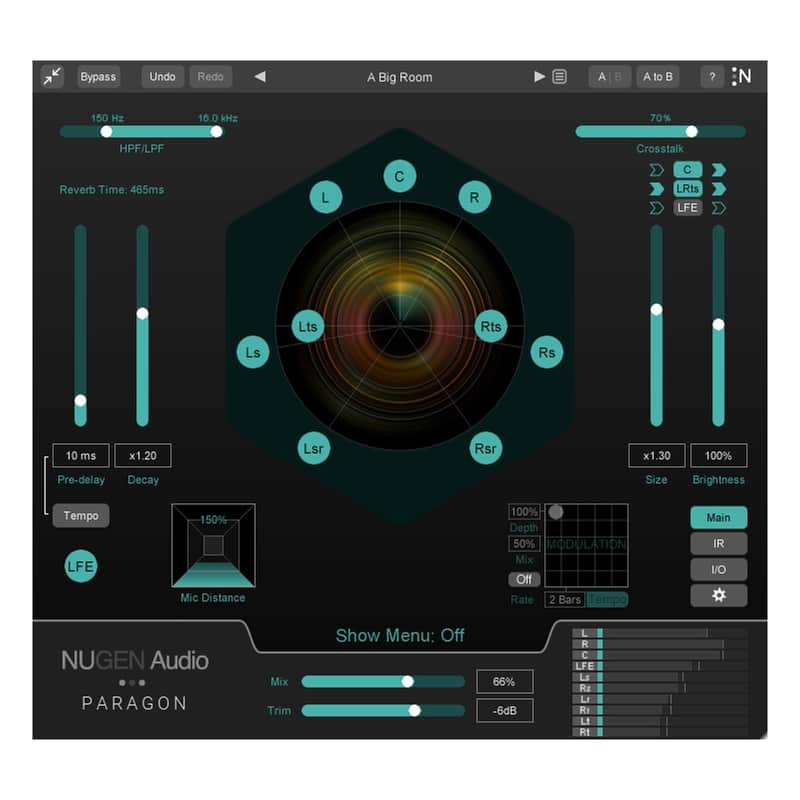
Task: Click the 66% mix value field
Action: [x=505, y=682]
